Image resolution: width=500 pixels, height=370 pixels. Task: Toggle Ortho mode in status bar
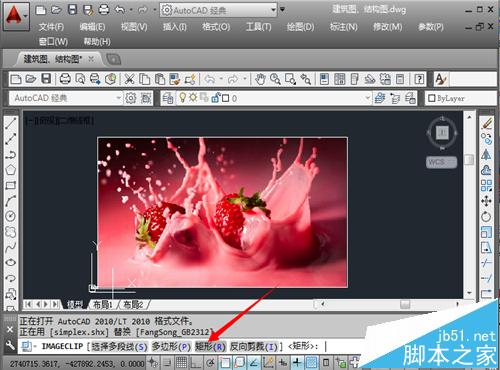[x=196, y=362]
